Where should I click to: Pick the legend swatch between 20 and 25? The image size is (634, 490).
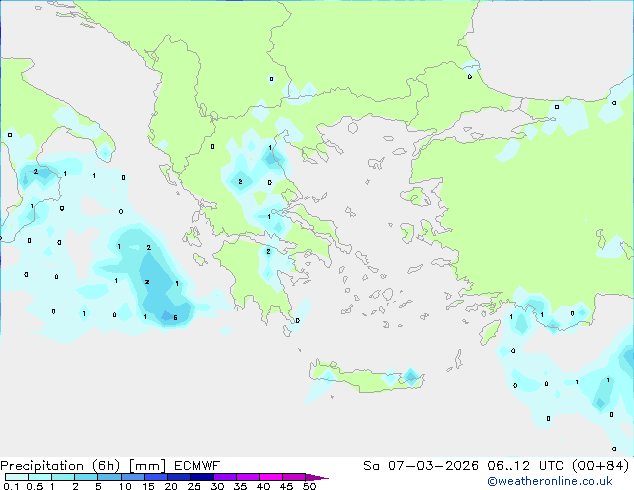178,477
